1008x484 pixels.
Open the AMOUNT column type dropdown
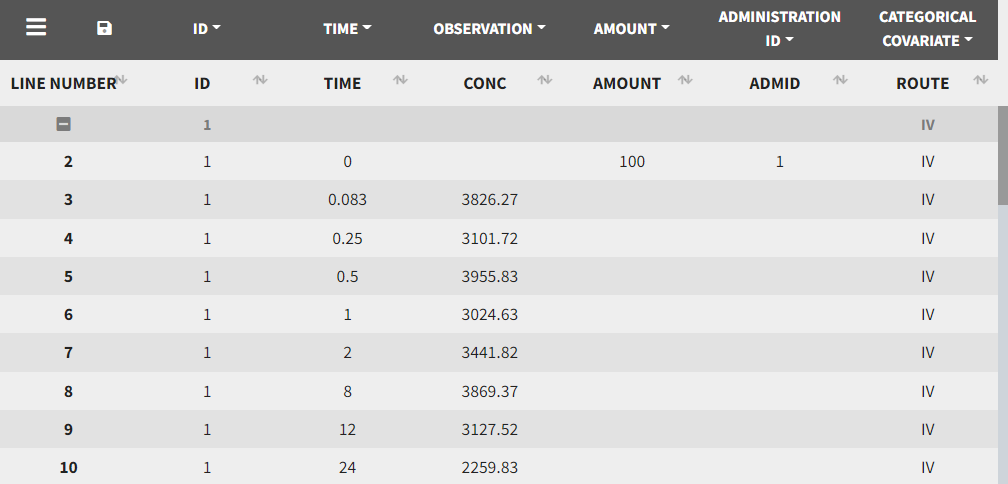(x=631, y=30)
